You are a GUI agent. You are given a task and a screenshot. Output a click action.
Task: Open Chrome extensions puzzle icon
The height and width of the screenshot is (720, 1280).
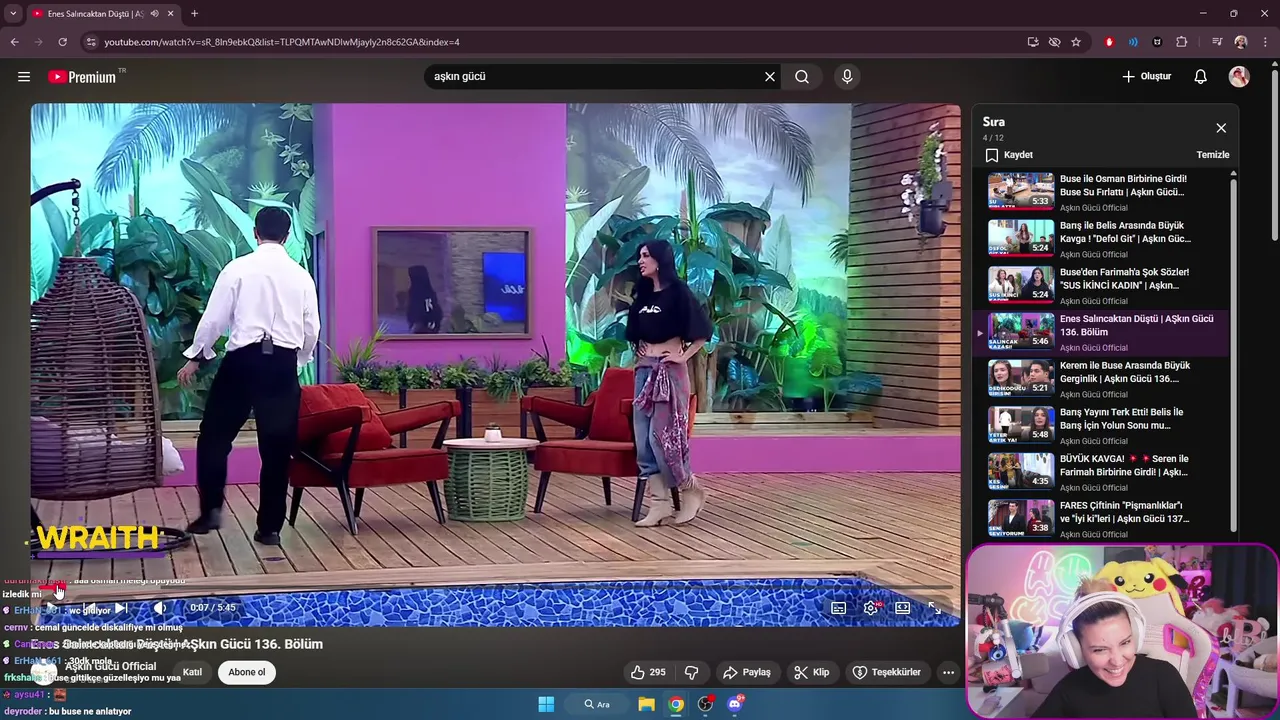coord(1182,42)
